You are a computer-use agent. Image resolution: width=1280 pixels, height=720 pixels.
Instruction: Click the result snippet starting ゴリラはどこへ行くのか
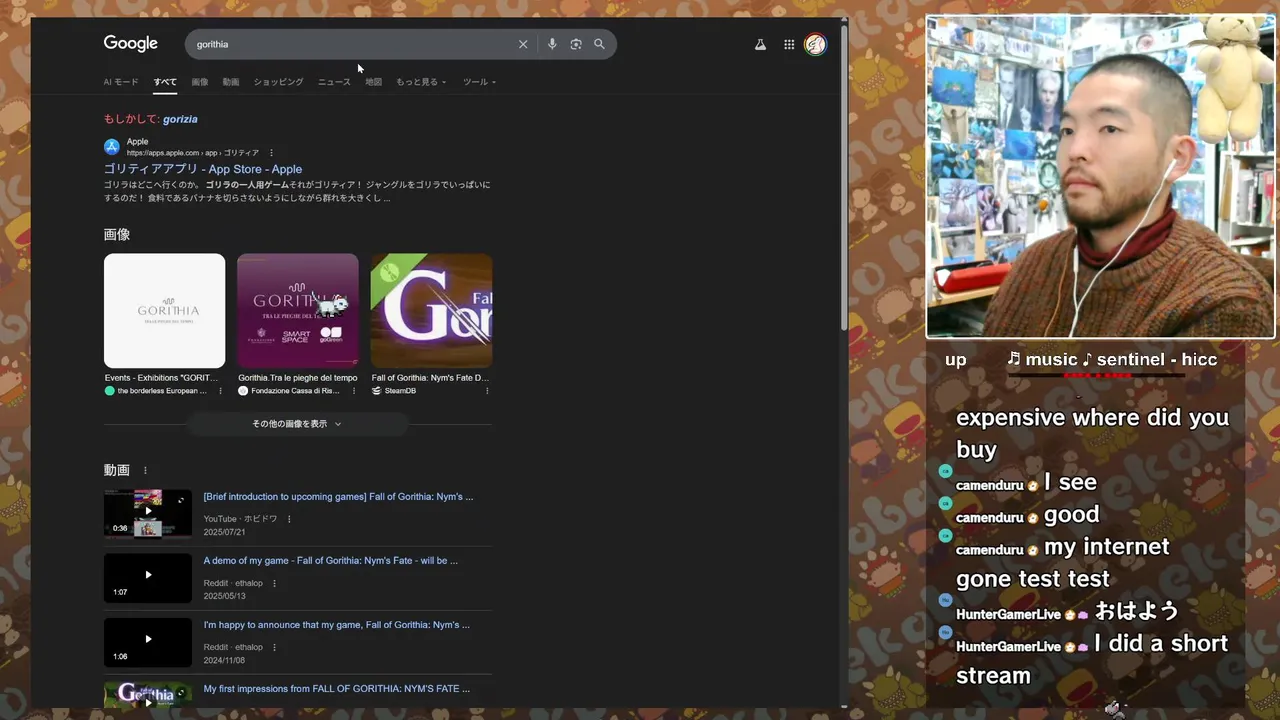tap(297, 191)
